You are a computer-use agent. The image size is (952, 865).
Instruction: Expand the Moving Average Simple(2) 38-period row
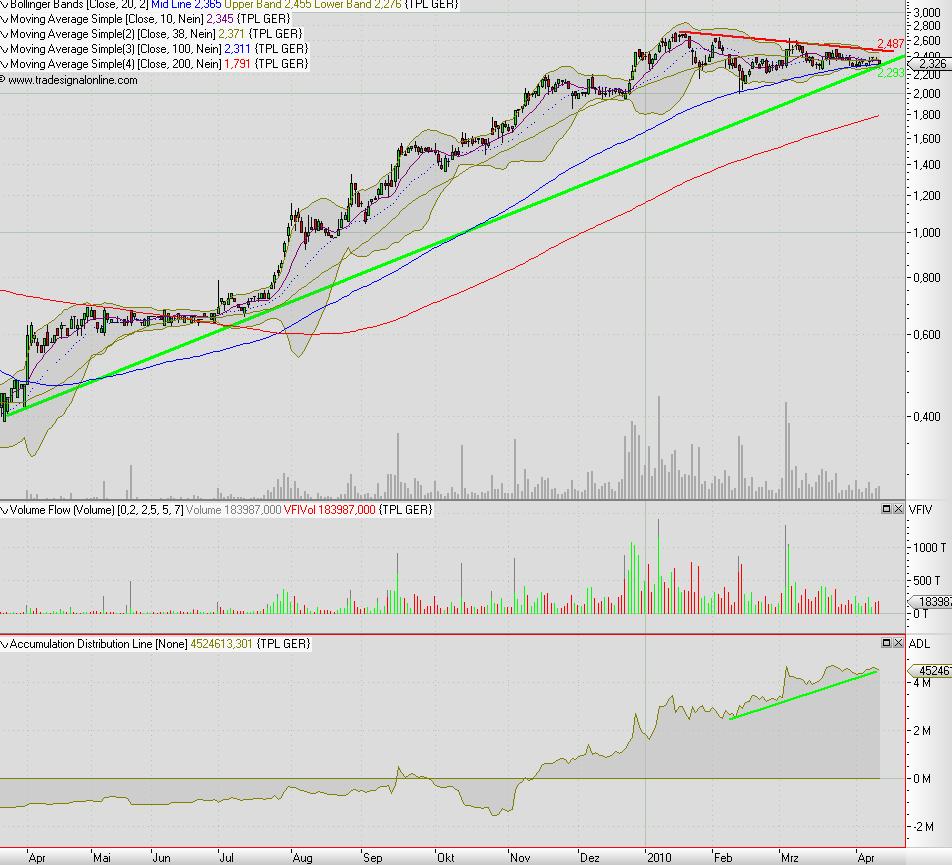click(5, 33)
